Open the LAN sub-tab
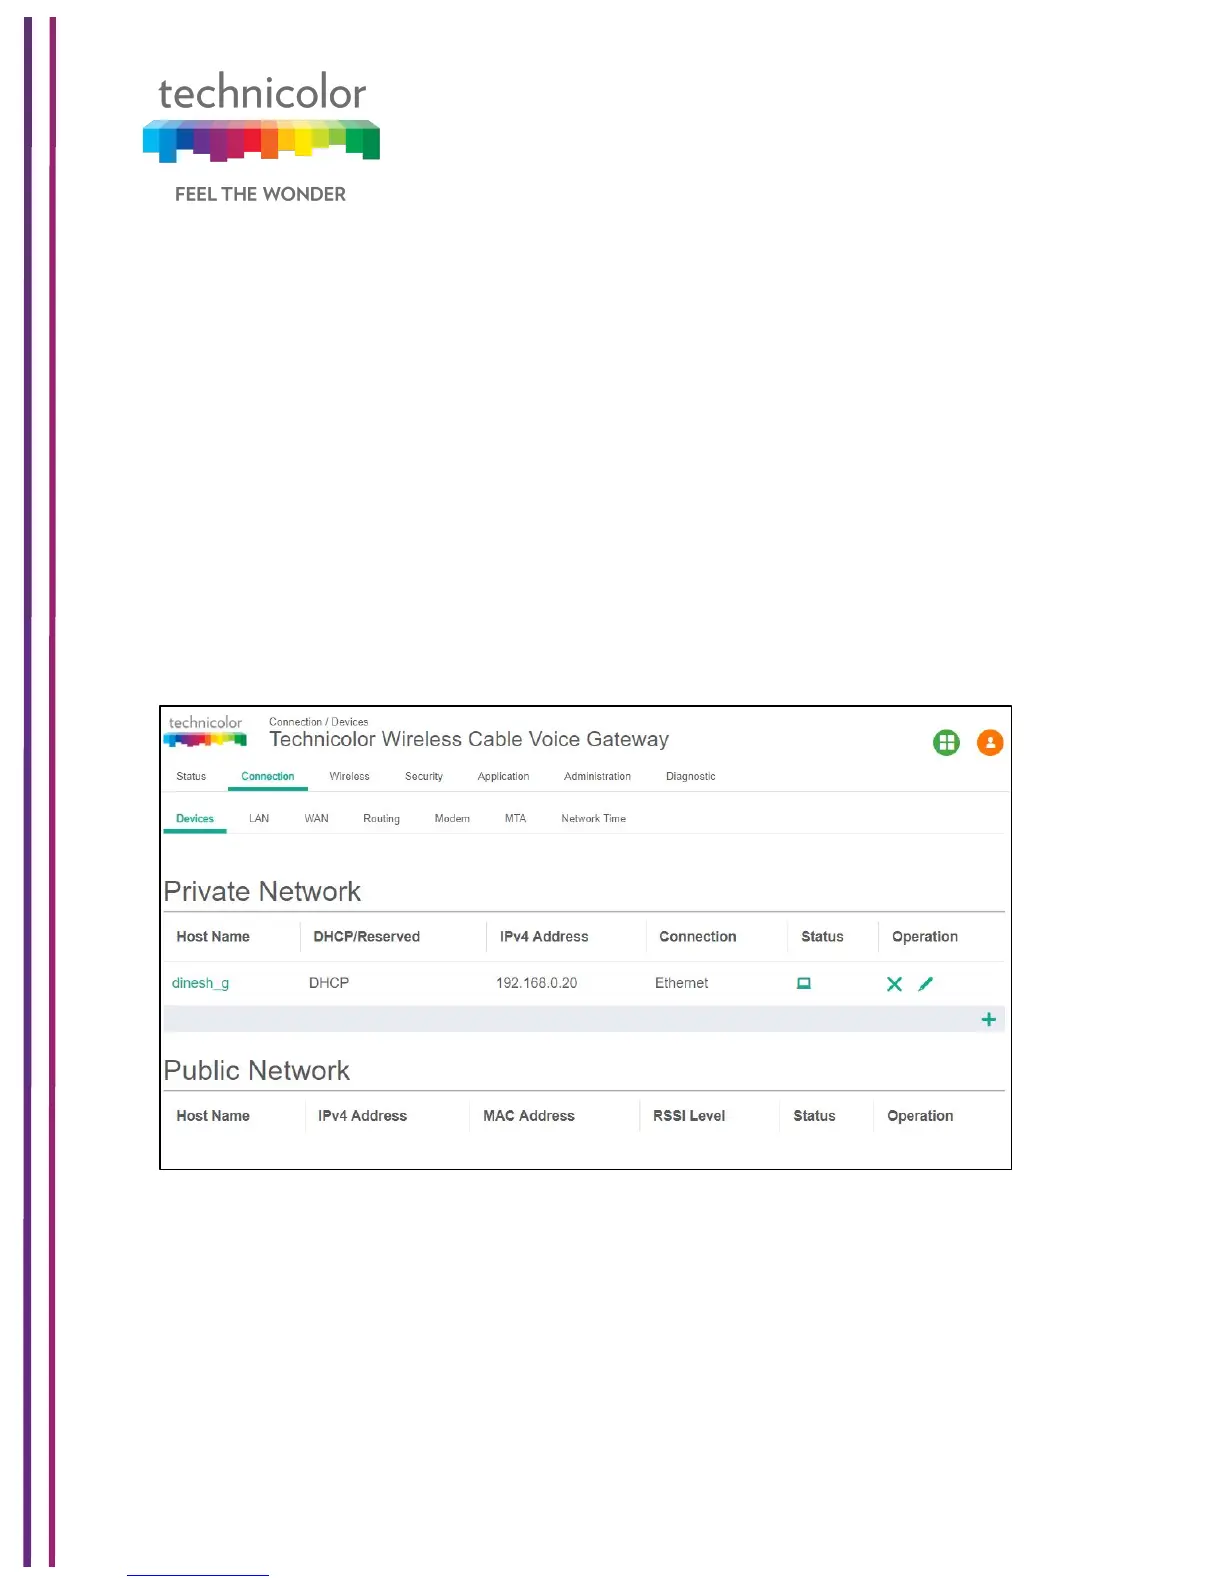Screen dimensions: 1224x1584 coord(259,818)
